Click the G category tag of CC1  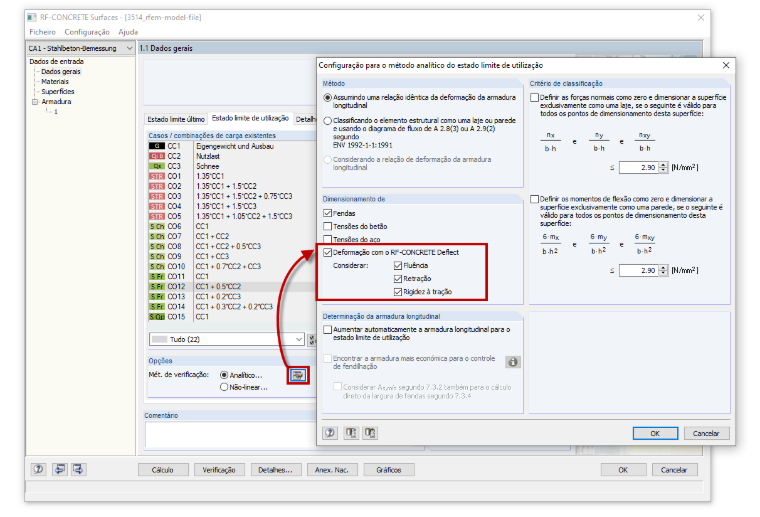pos(157,146)
